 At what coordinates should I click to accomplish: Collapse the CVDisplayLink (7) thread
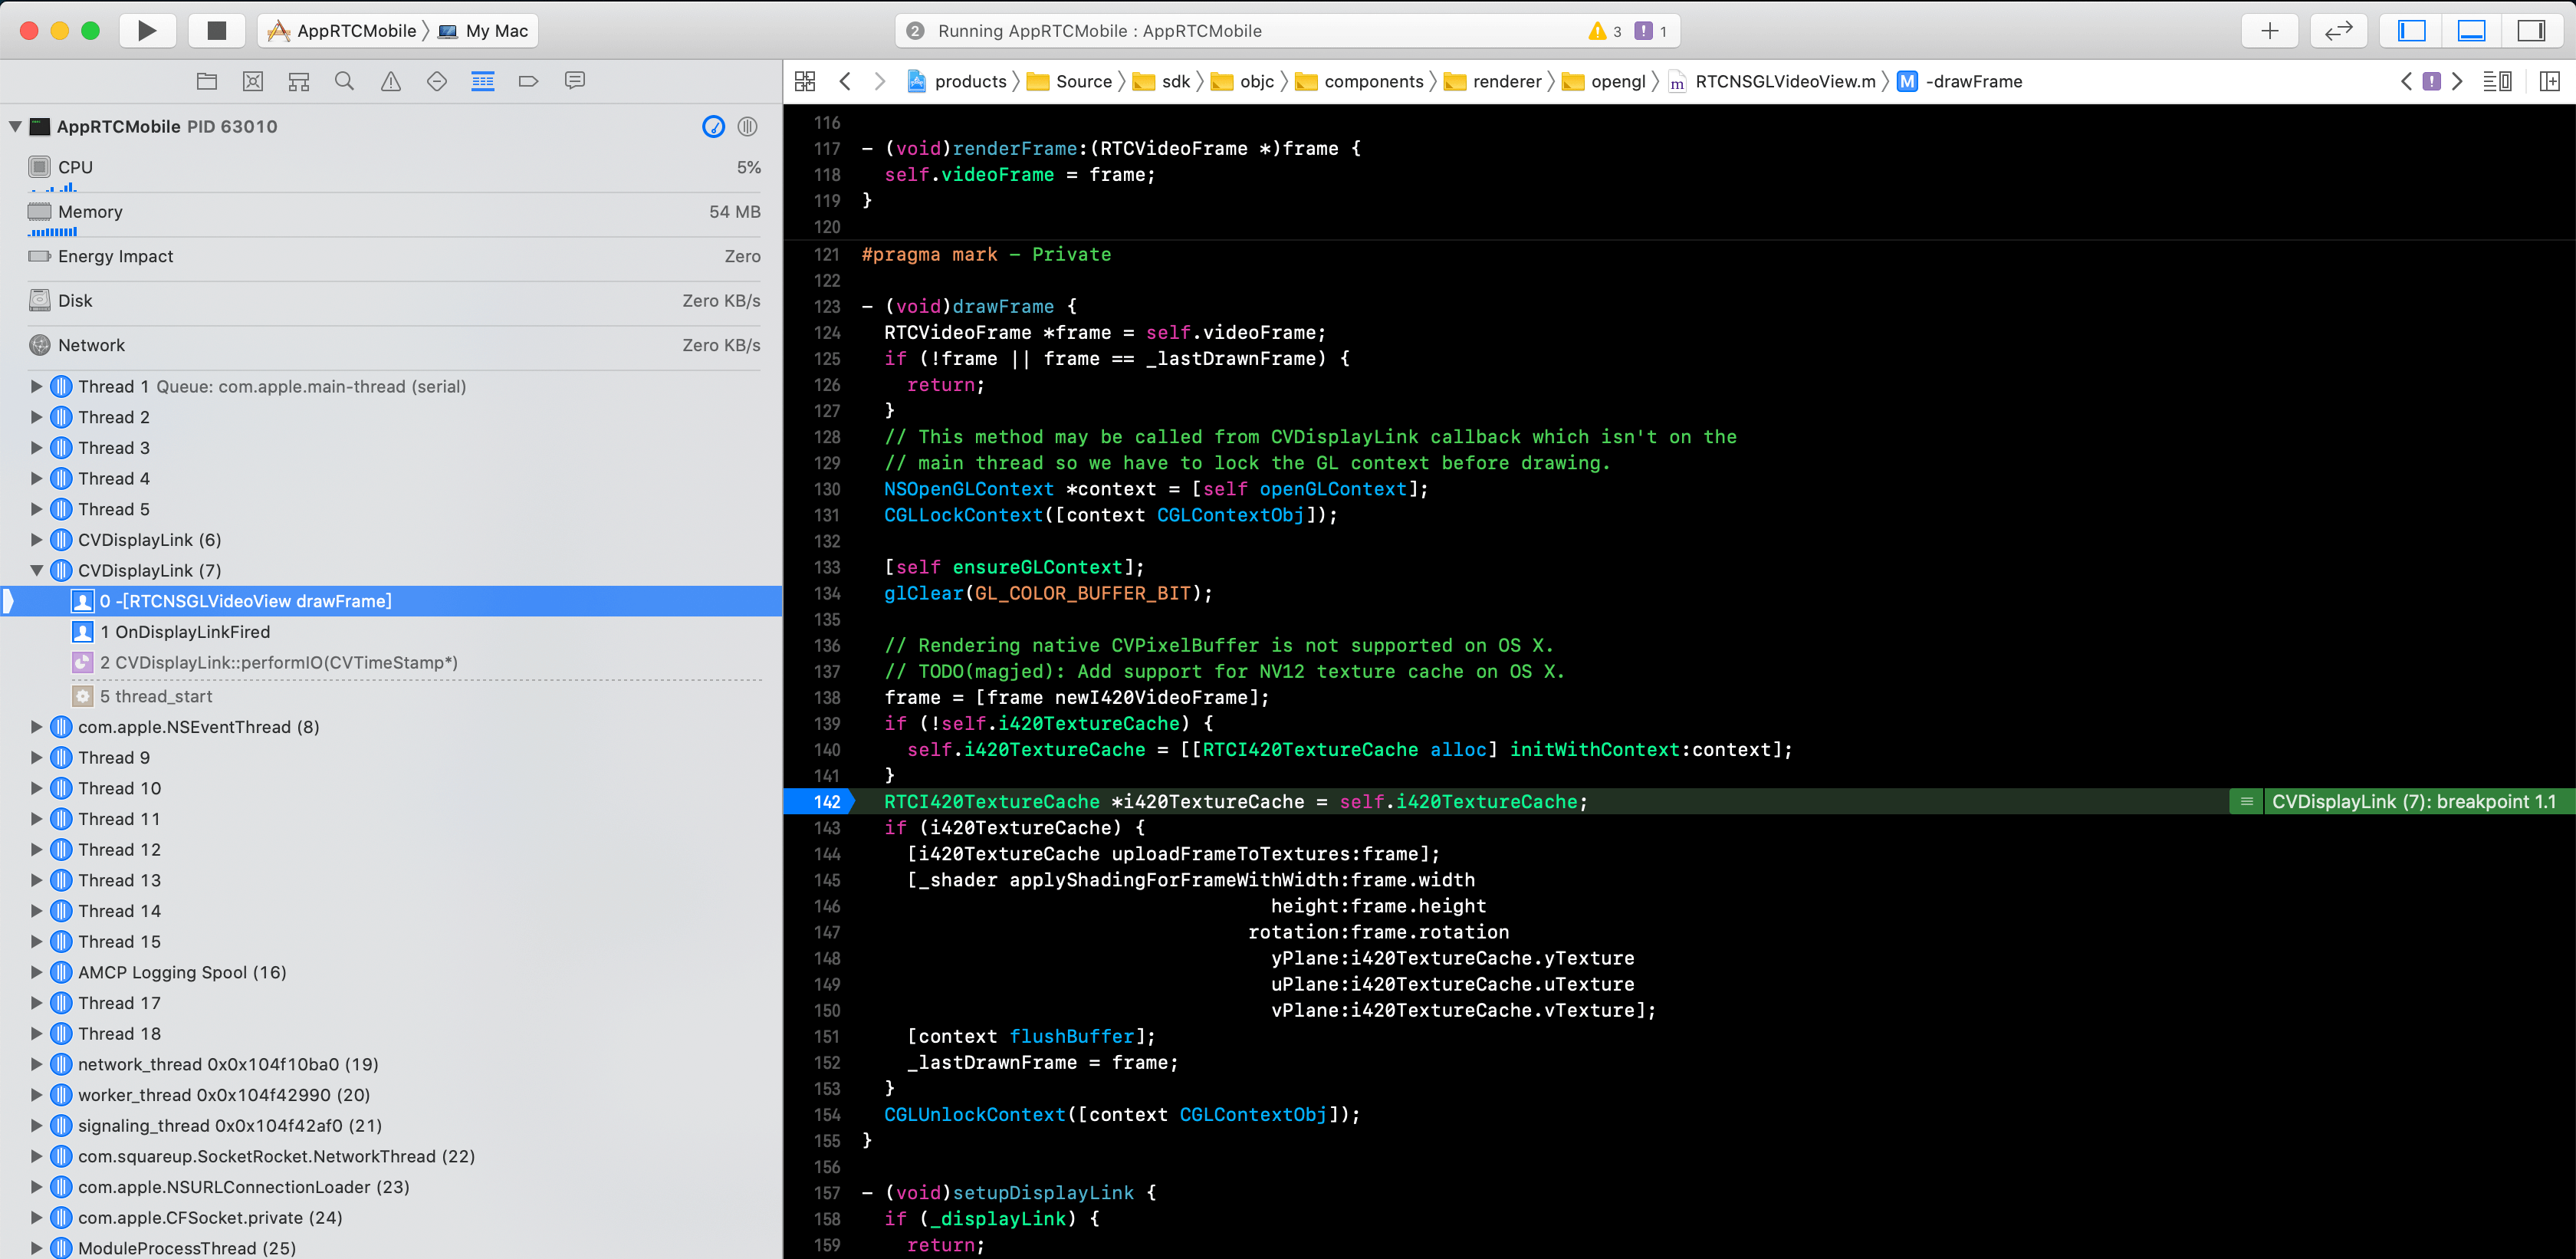click(37, 570)
